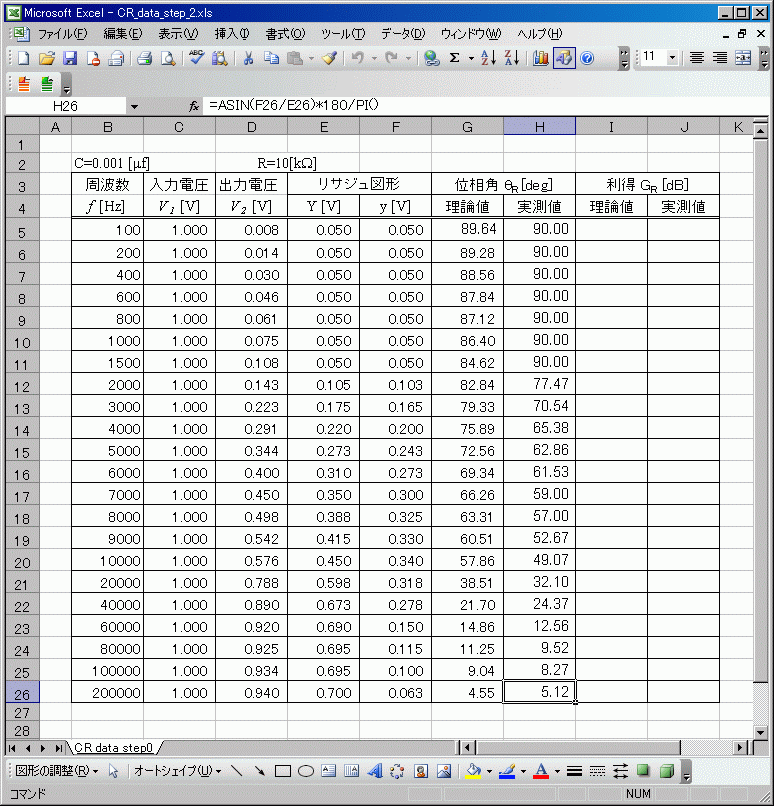Open the Chart Wizard icon
Viewport: 774px width, 806px height.
tap(541, 58)
